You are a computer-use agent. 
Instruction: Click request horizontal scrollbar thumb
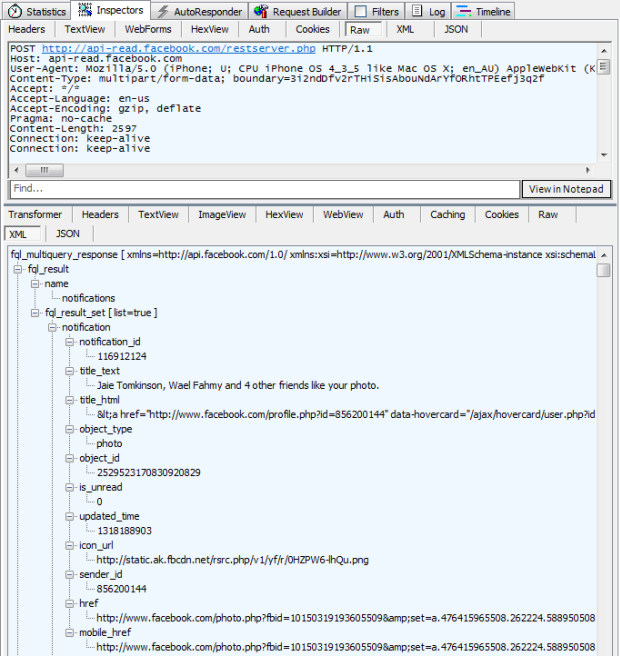pos(45,170)
